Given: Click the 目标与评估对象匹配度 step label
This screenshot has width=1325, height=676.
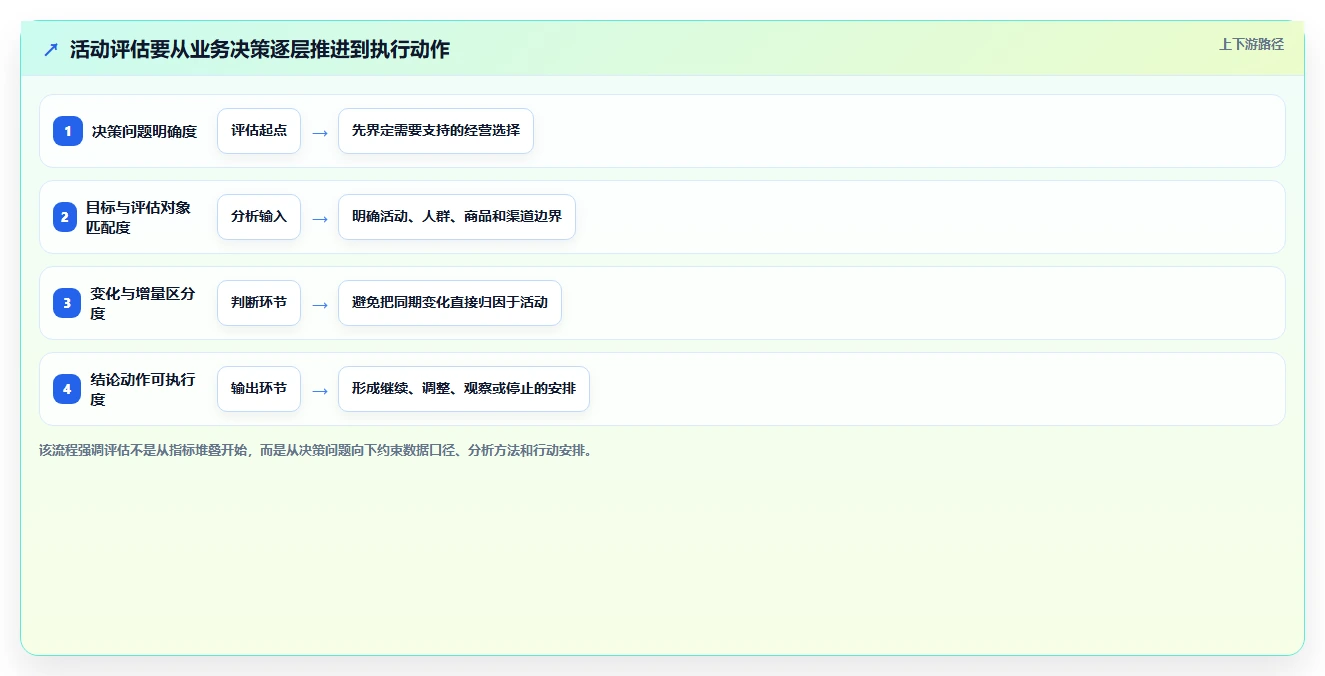Looking at the screenshot, I should tap(138, 217).
